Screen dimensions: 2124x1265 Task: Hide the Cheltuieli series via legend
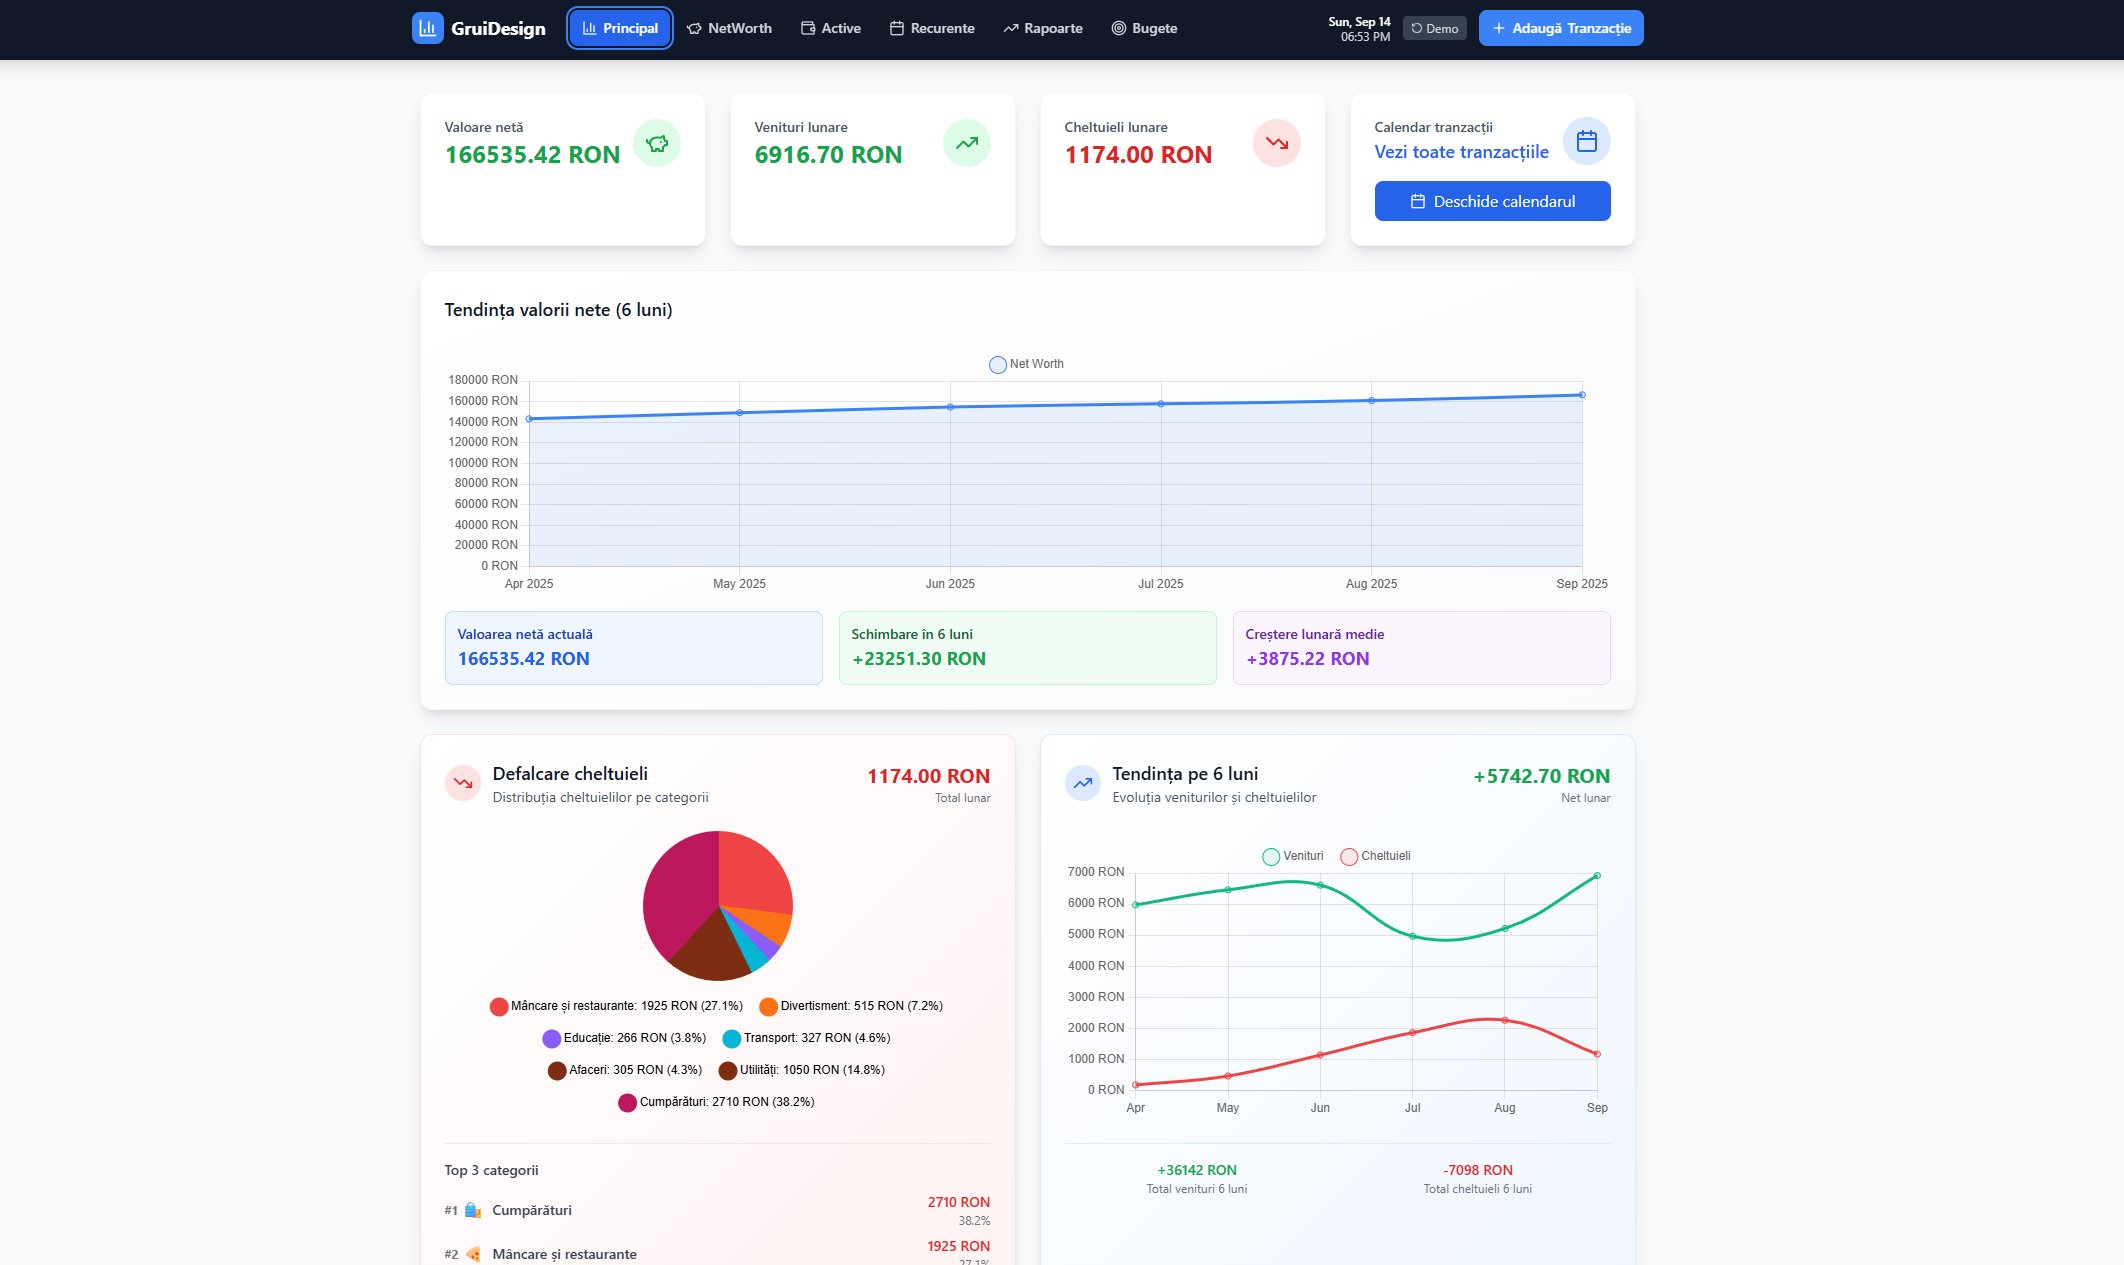click(1375, 856)
